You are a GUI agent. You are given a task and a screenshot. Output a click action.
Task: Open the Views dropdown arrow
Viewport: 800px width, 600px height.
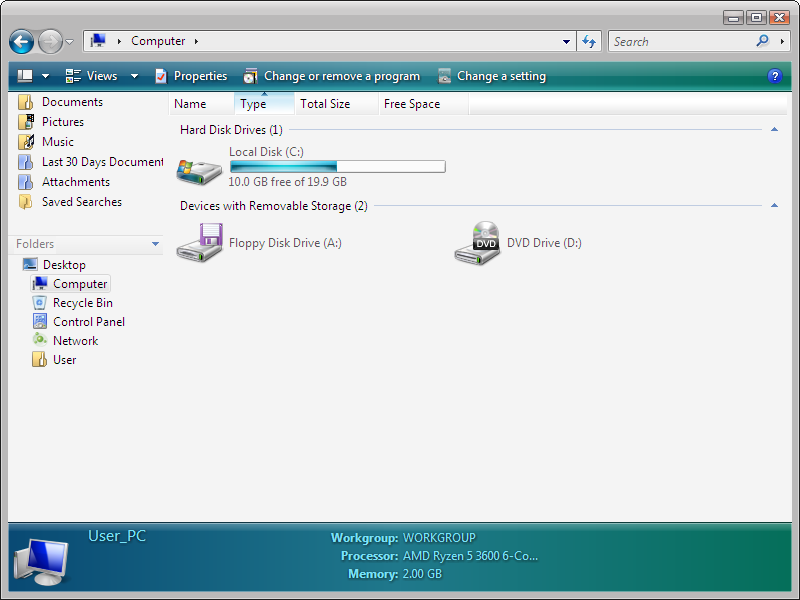click(x=134, y=77)
